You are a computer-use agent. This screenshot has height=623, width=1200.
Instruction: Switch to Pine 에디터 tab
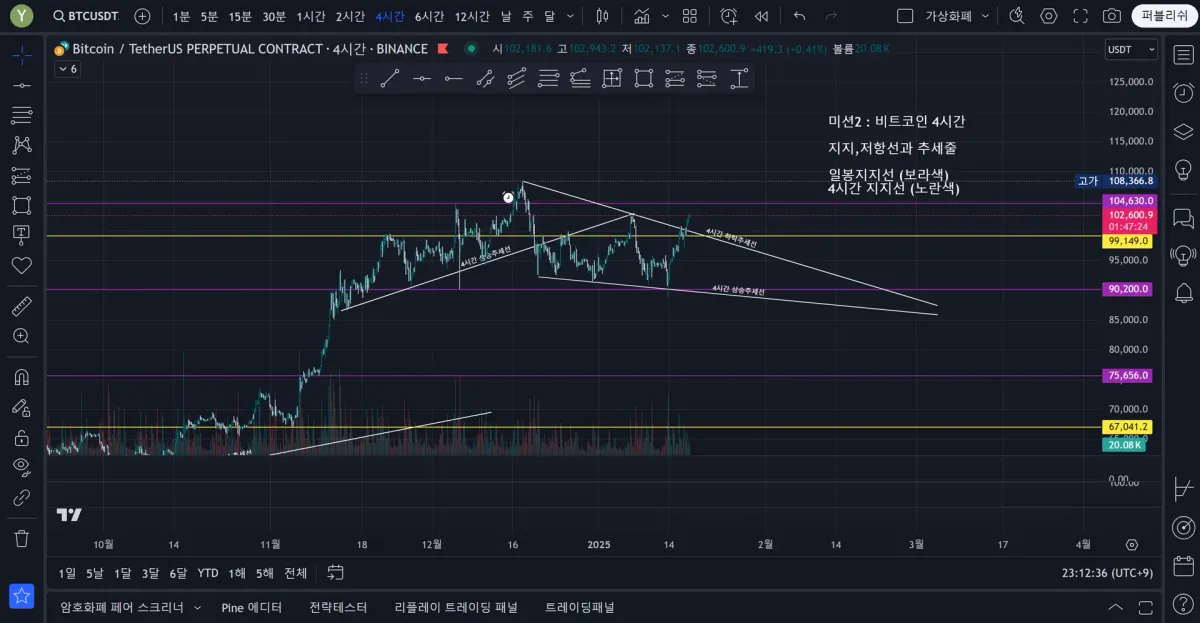(x=251, y=607)
